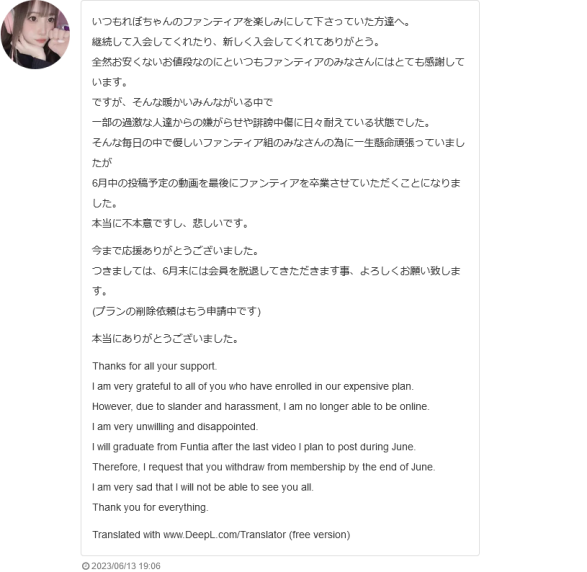Open the 2023/06/13 19:06 timestamp

126,566
